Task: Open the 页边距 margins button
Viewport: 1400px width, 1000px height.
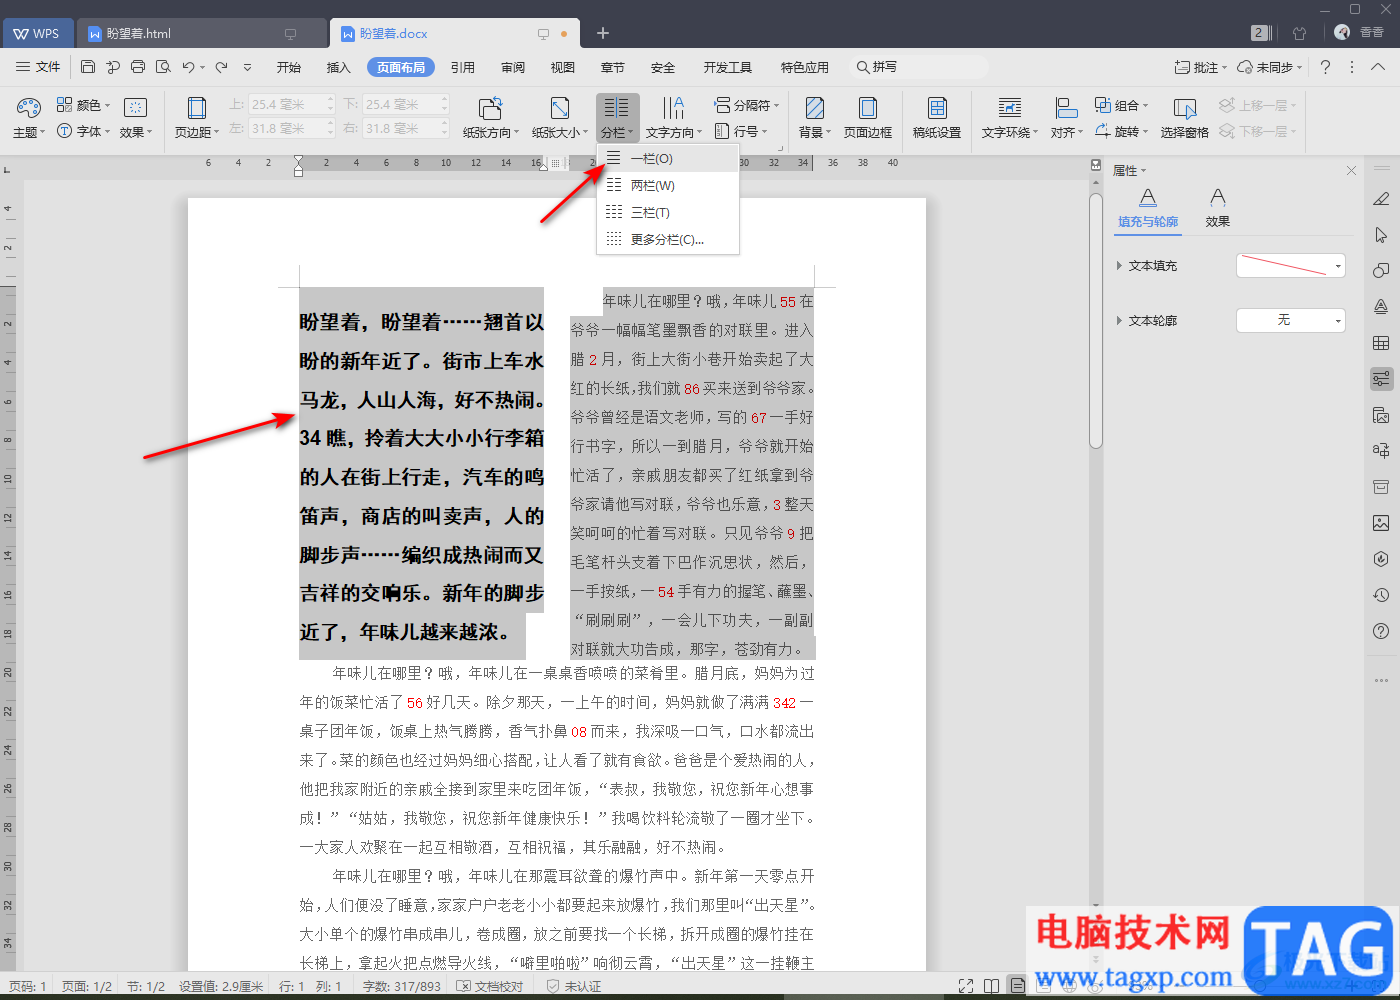Action: (197, 118)
